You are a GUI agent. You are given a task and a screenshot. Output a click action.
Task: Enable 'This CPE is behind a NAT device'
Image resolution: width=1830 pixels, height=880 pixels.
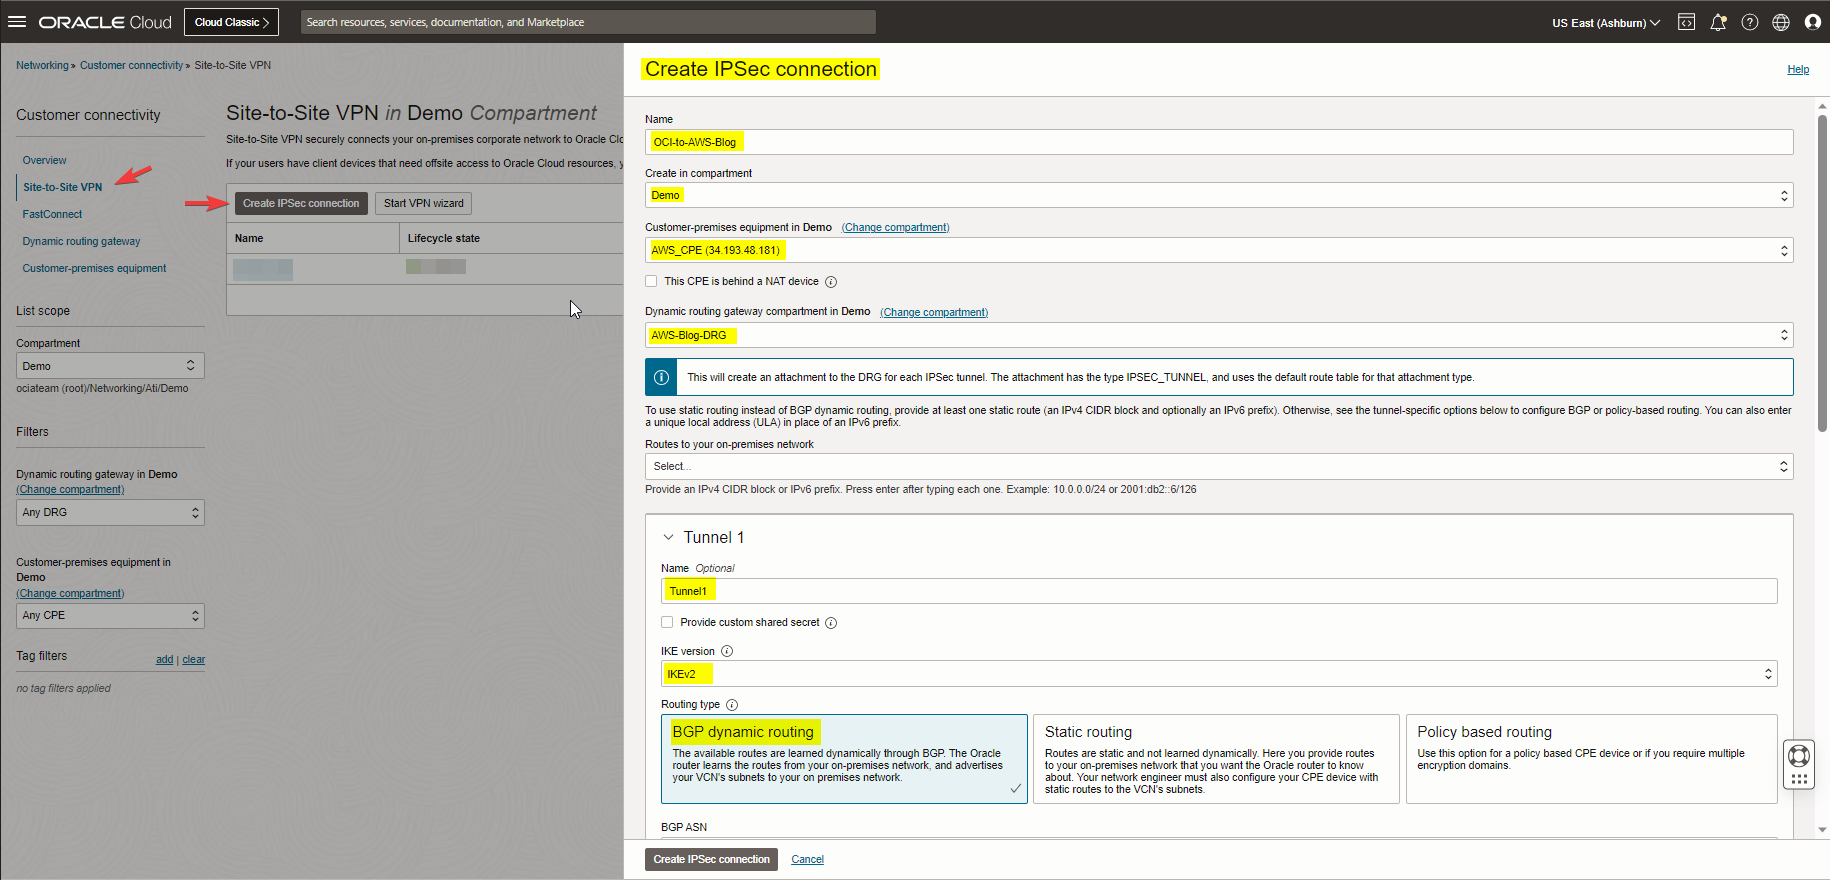[x=652, y=281]
